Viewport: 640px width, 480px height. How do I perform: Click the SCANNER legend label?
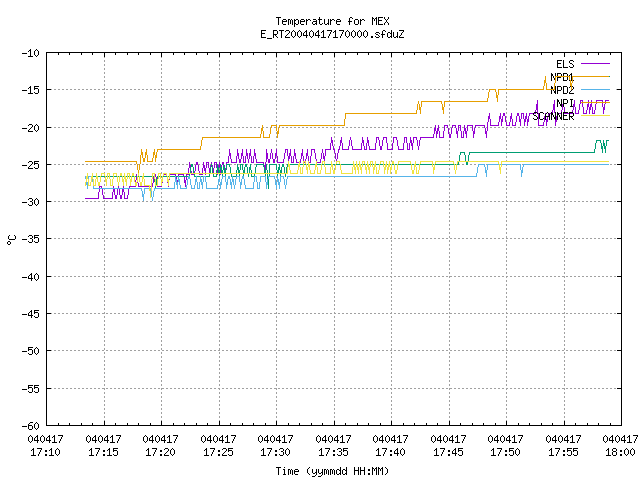point(553,116)
